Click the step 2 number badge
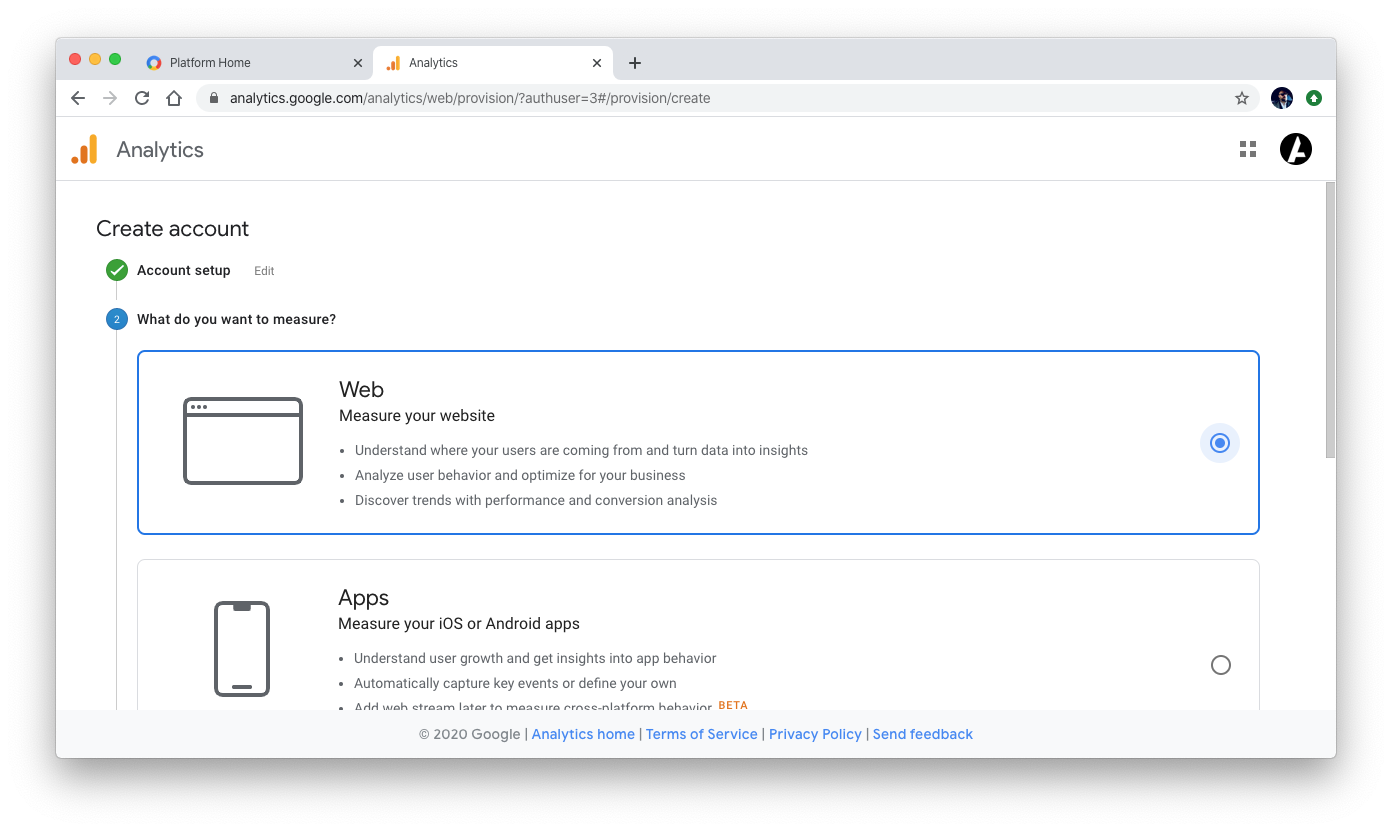 coord(117,319)
